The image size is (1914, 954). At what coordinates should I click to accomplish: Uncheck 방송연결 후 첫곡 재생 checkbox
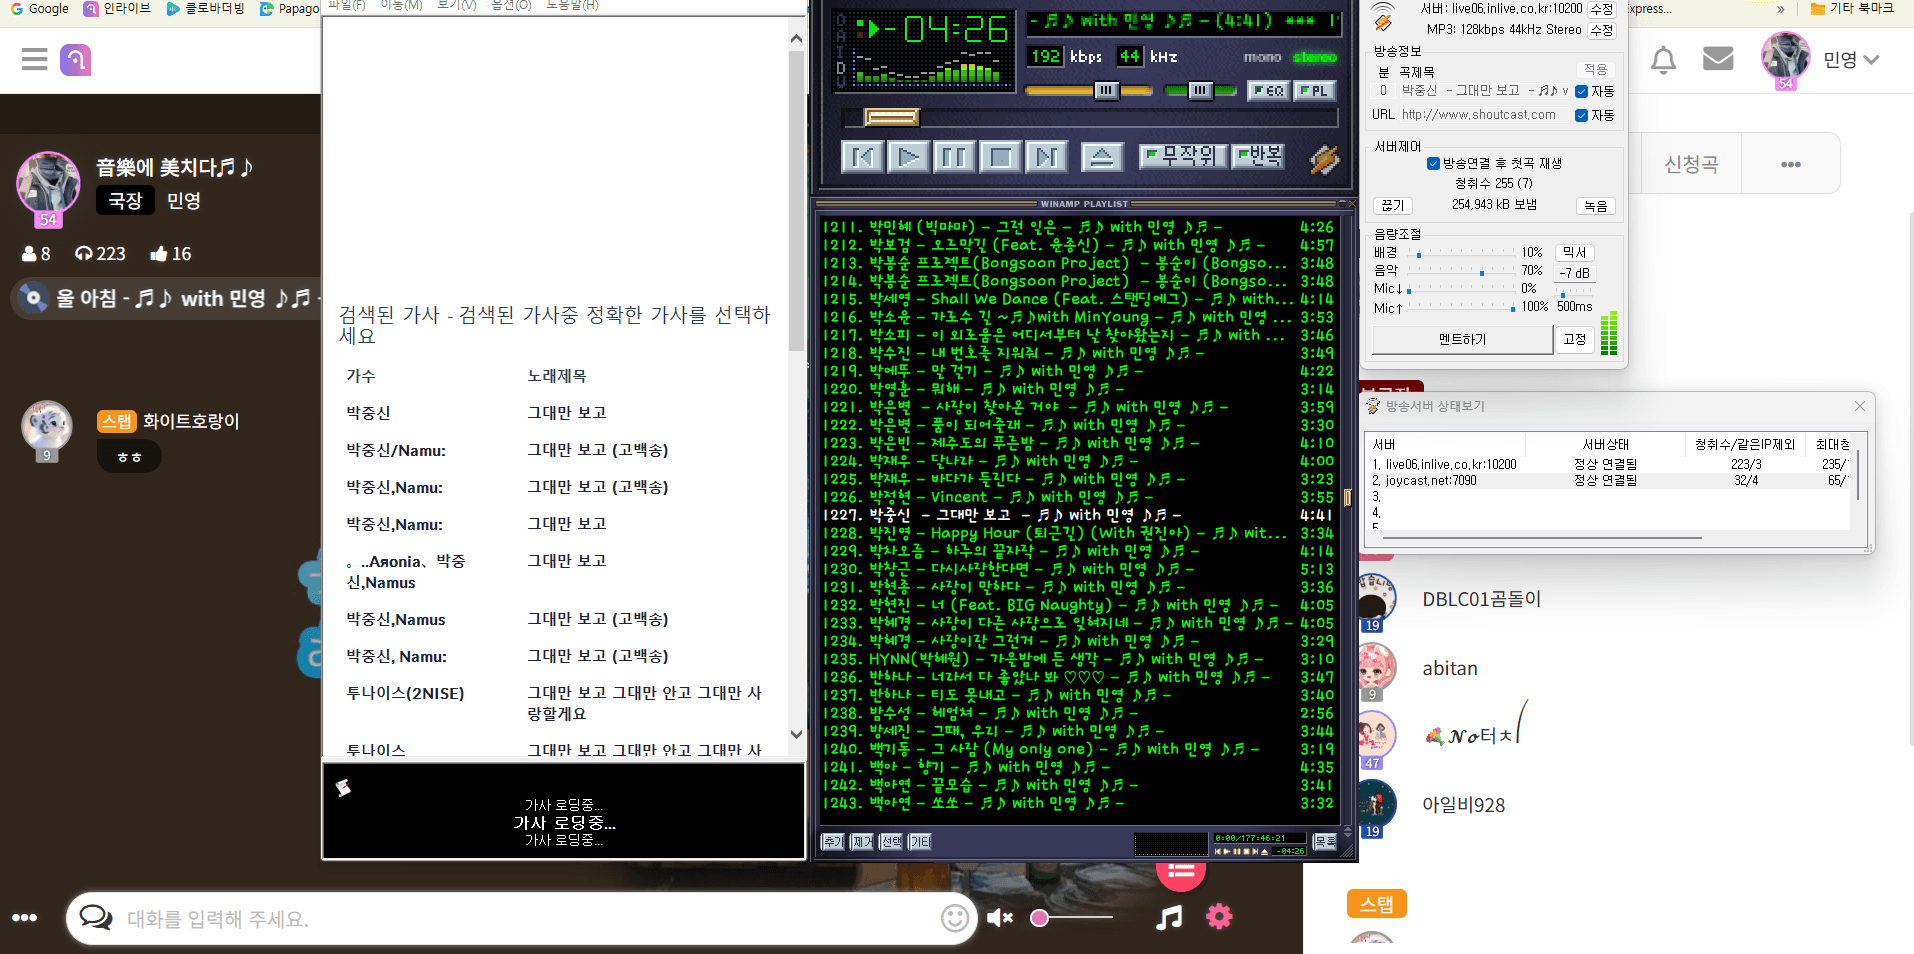pyautogui.click(x=1433, y=164)
